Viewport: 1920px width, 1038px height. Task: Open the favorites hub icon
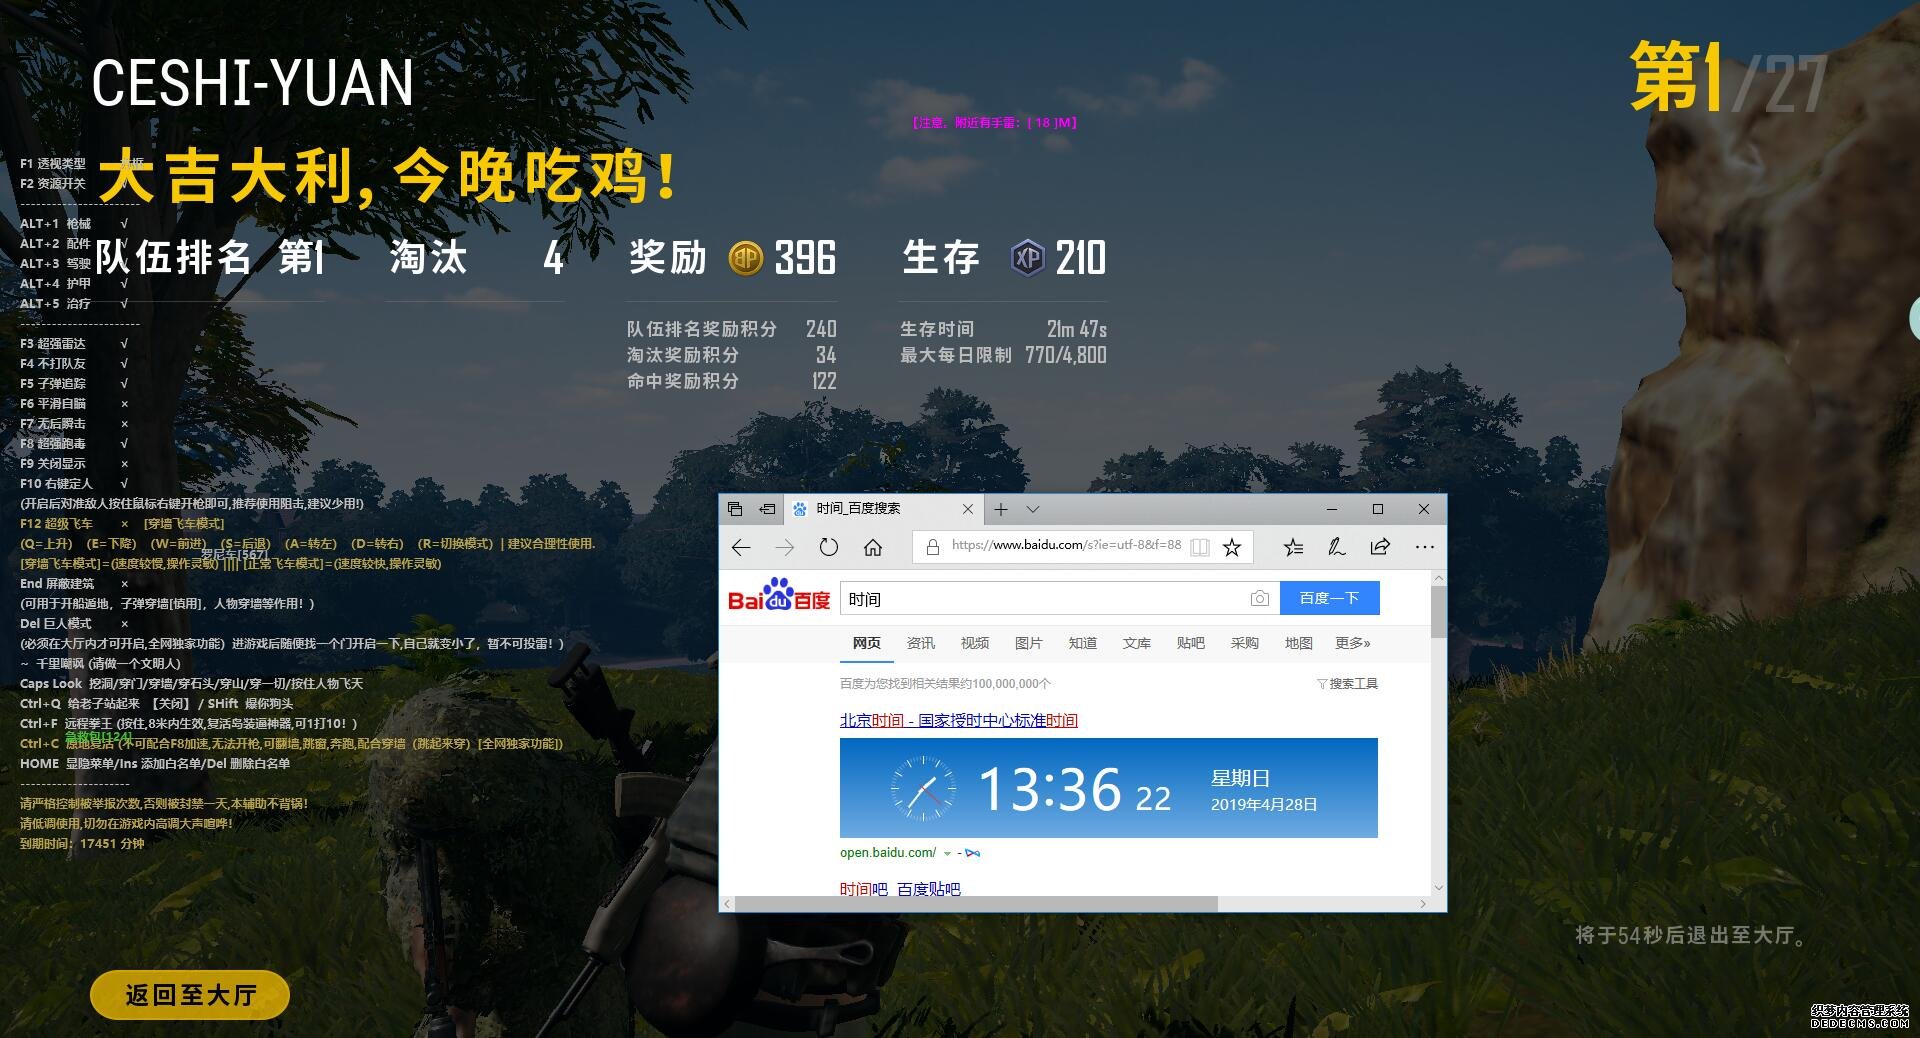1293,547
